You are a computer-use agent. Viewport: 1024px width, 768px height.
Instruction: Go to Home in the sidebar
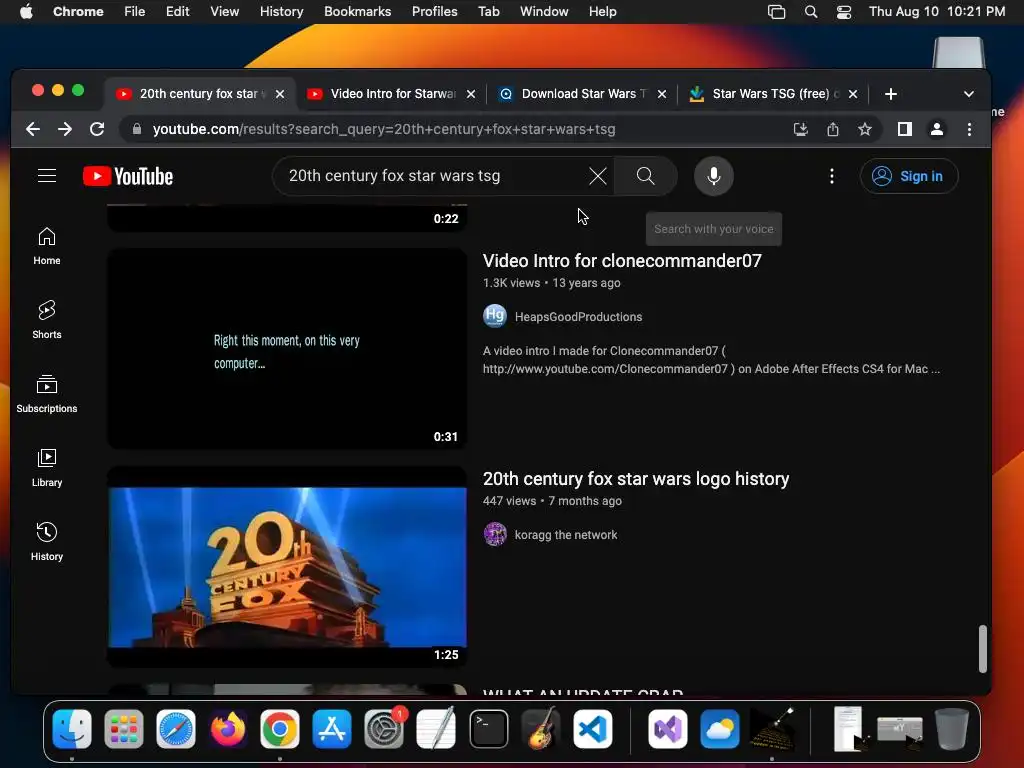[47, 246]
